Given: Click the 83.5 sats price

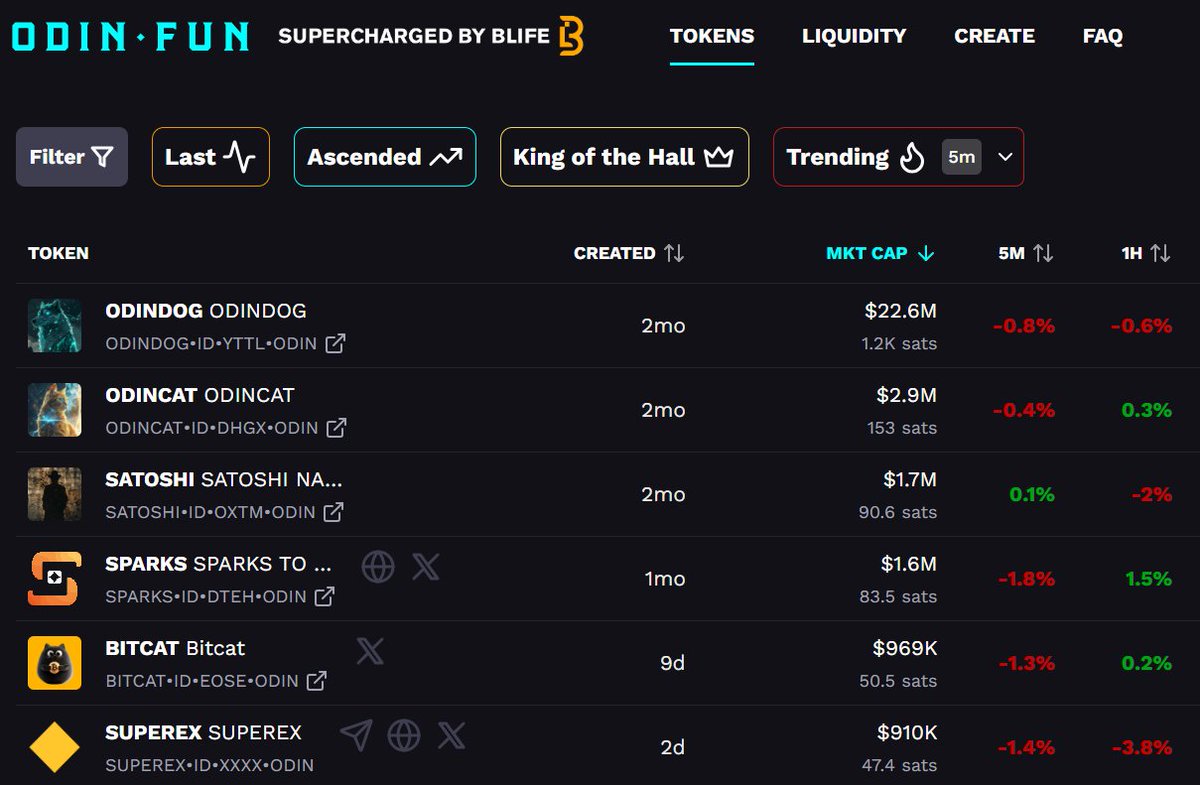Looking at the screenshot, I should tap(898, 596).
